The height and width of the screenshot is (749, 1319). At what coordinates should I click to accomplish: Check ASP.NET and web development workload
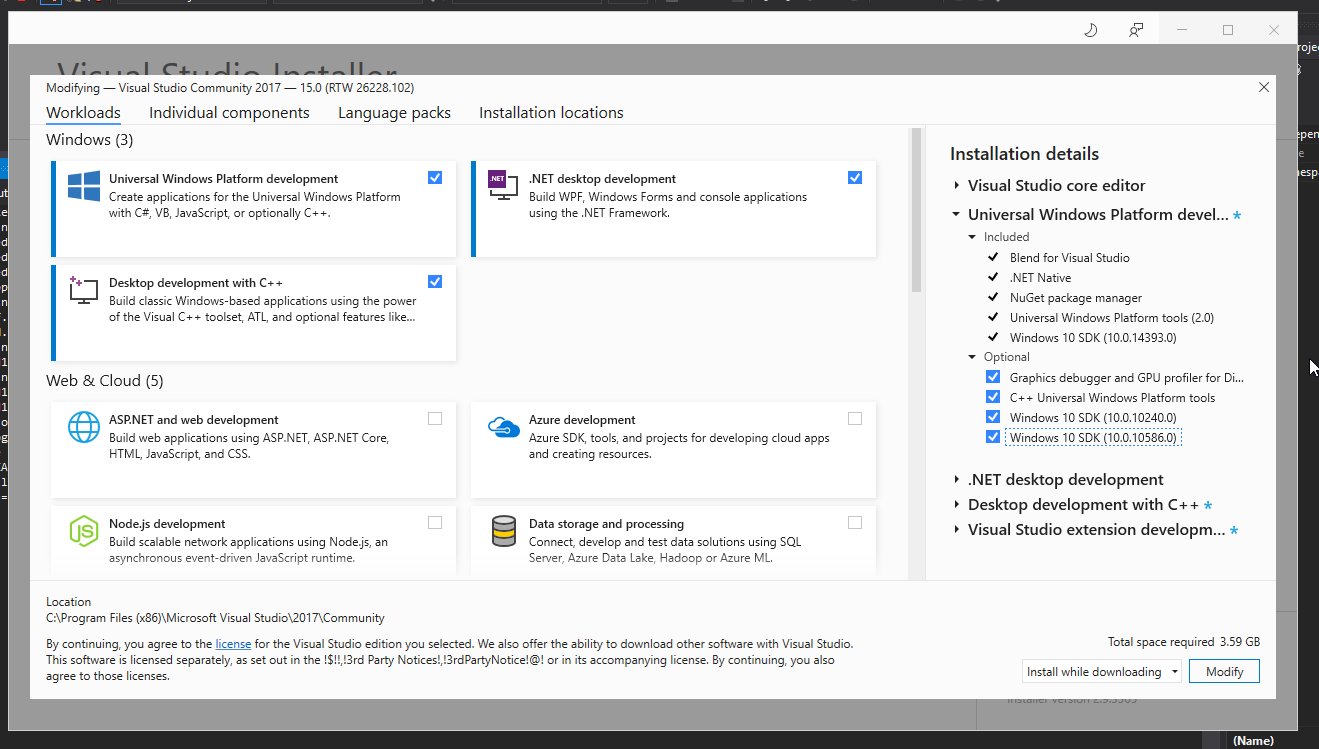(435, 419)
